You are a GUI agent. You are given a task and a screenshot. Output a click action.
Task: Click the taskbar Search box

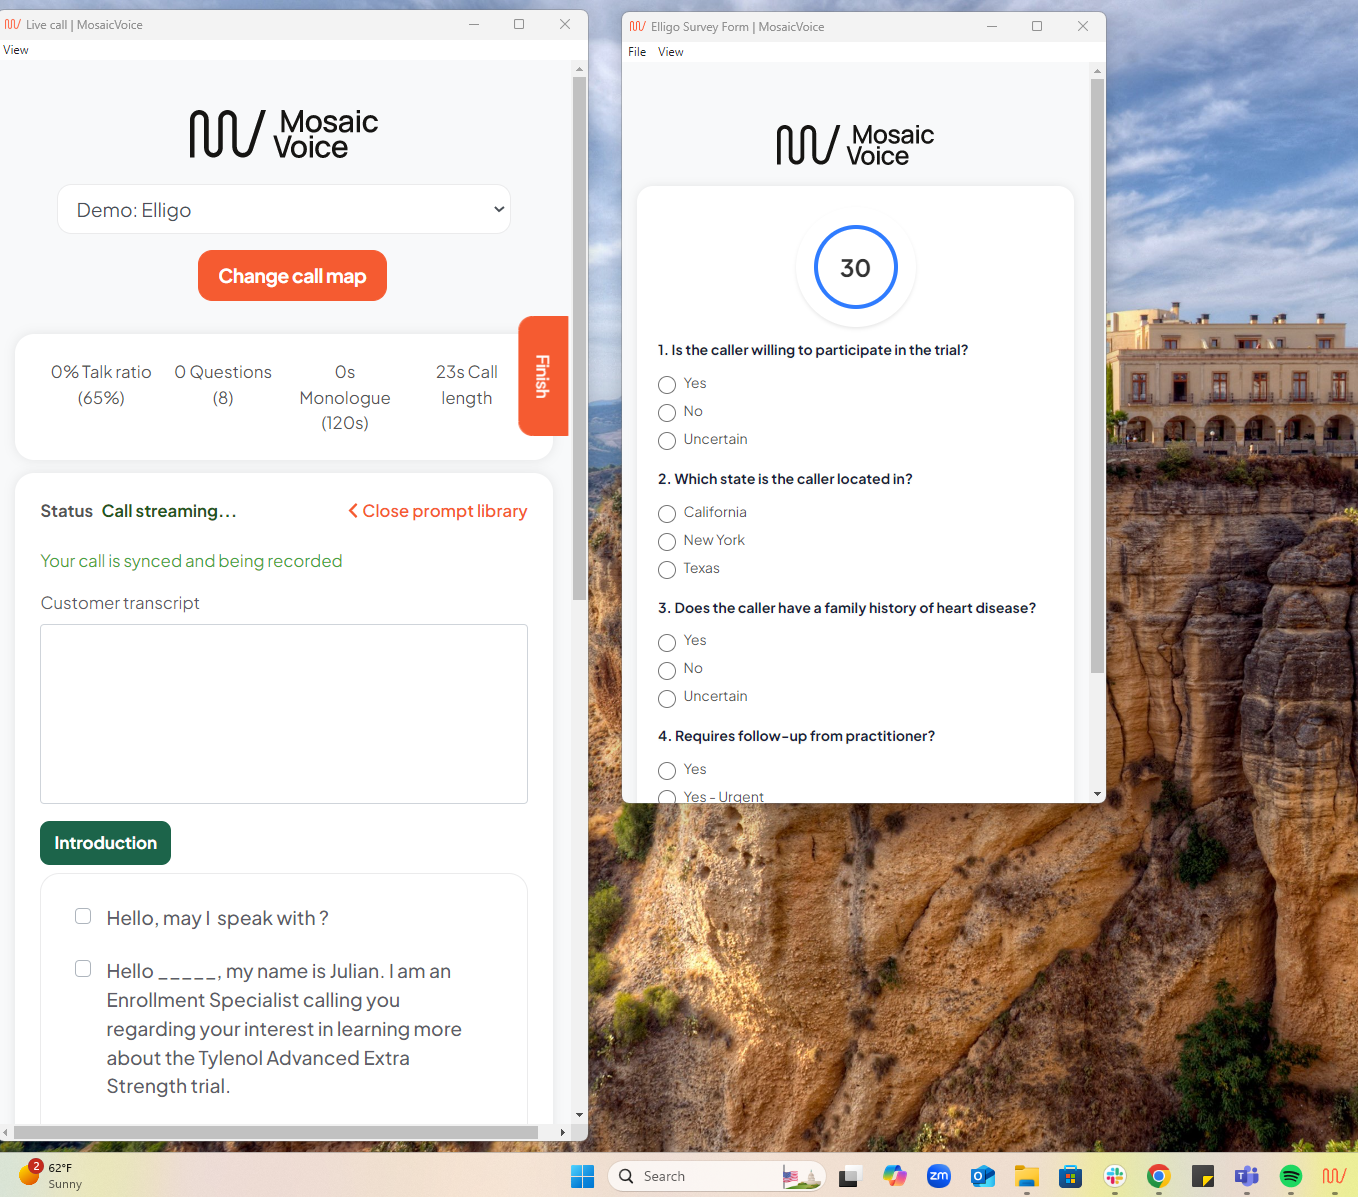point(716,1176)
